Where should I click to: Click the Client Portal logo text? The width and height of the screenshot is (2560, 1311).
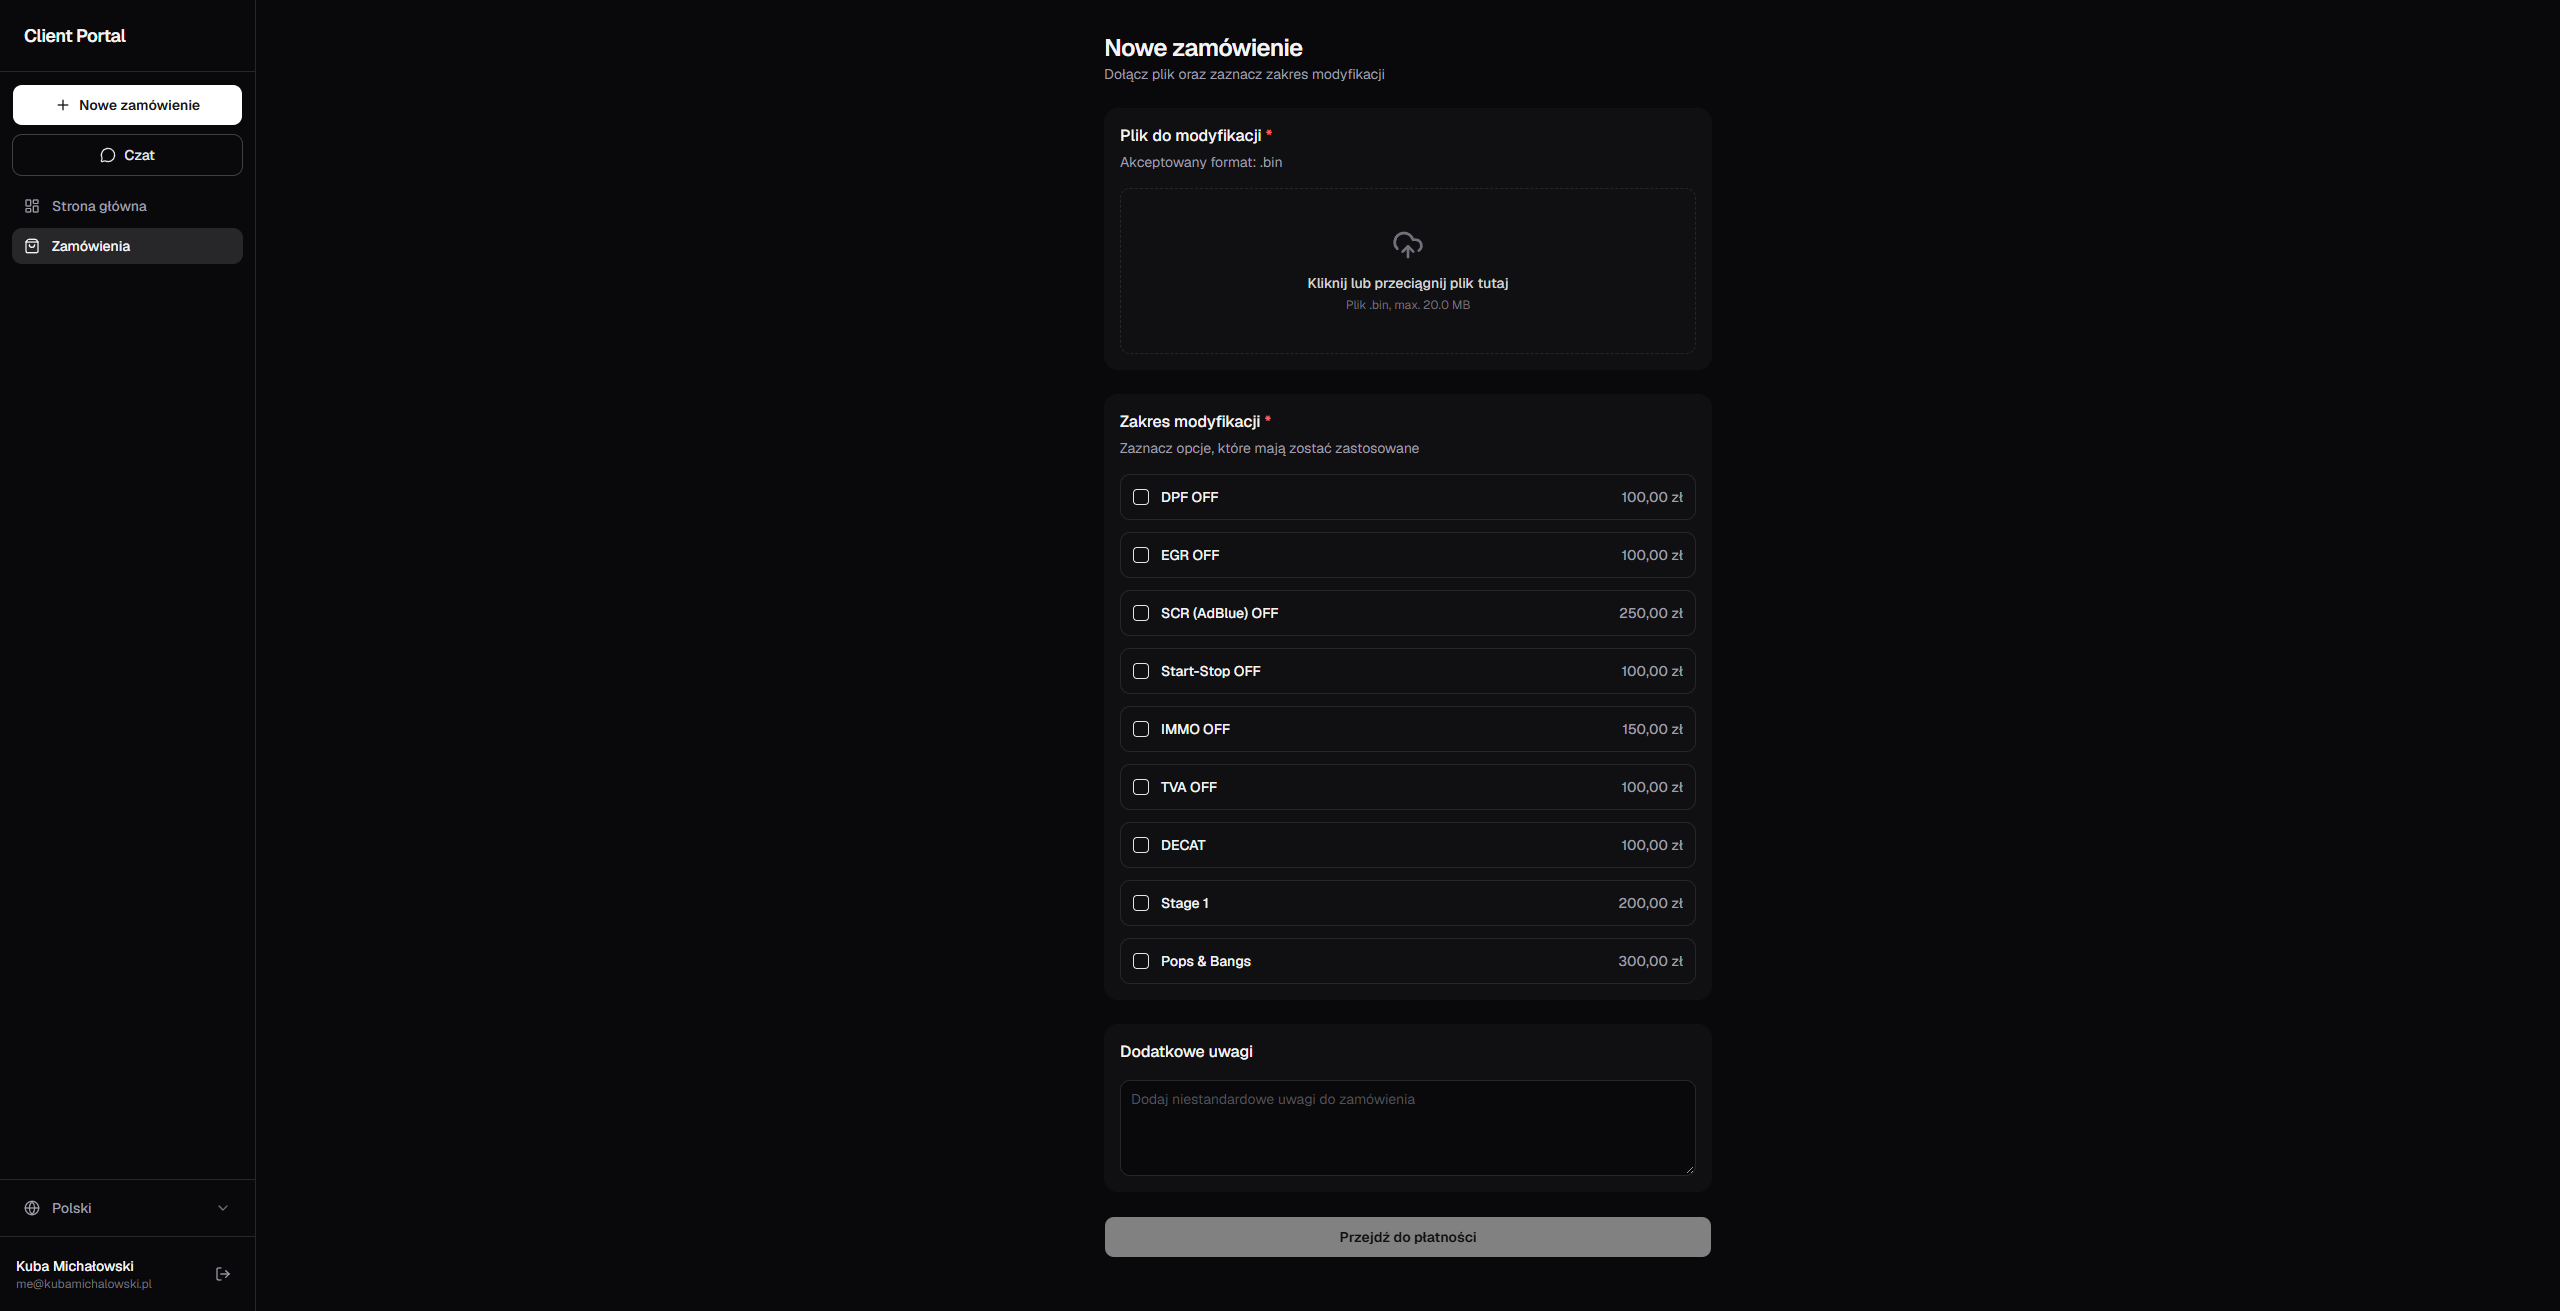(75, 36)
